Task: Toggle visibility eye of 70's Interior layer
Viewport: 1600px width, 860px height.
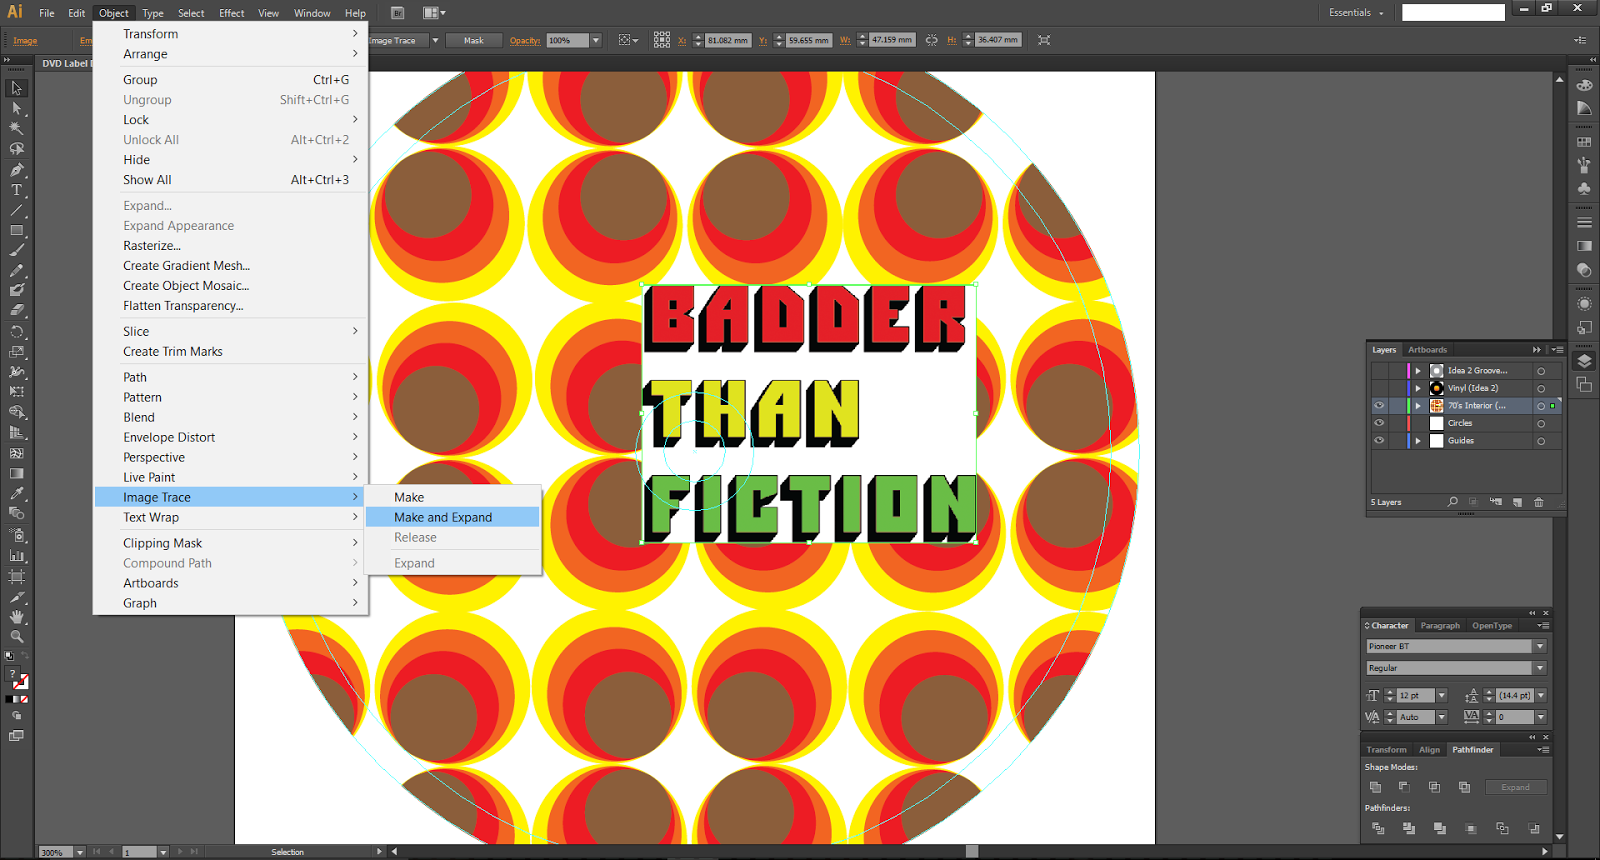Action: point(1379,406)
